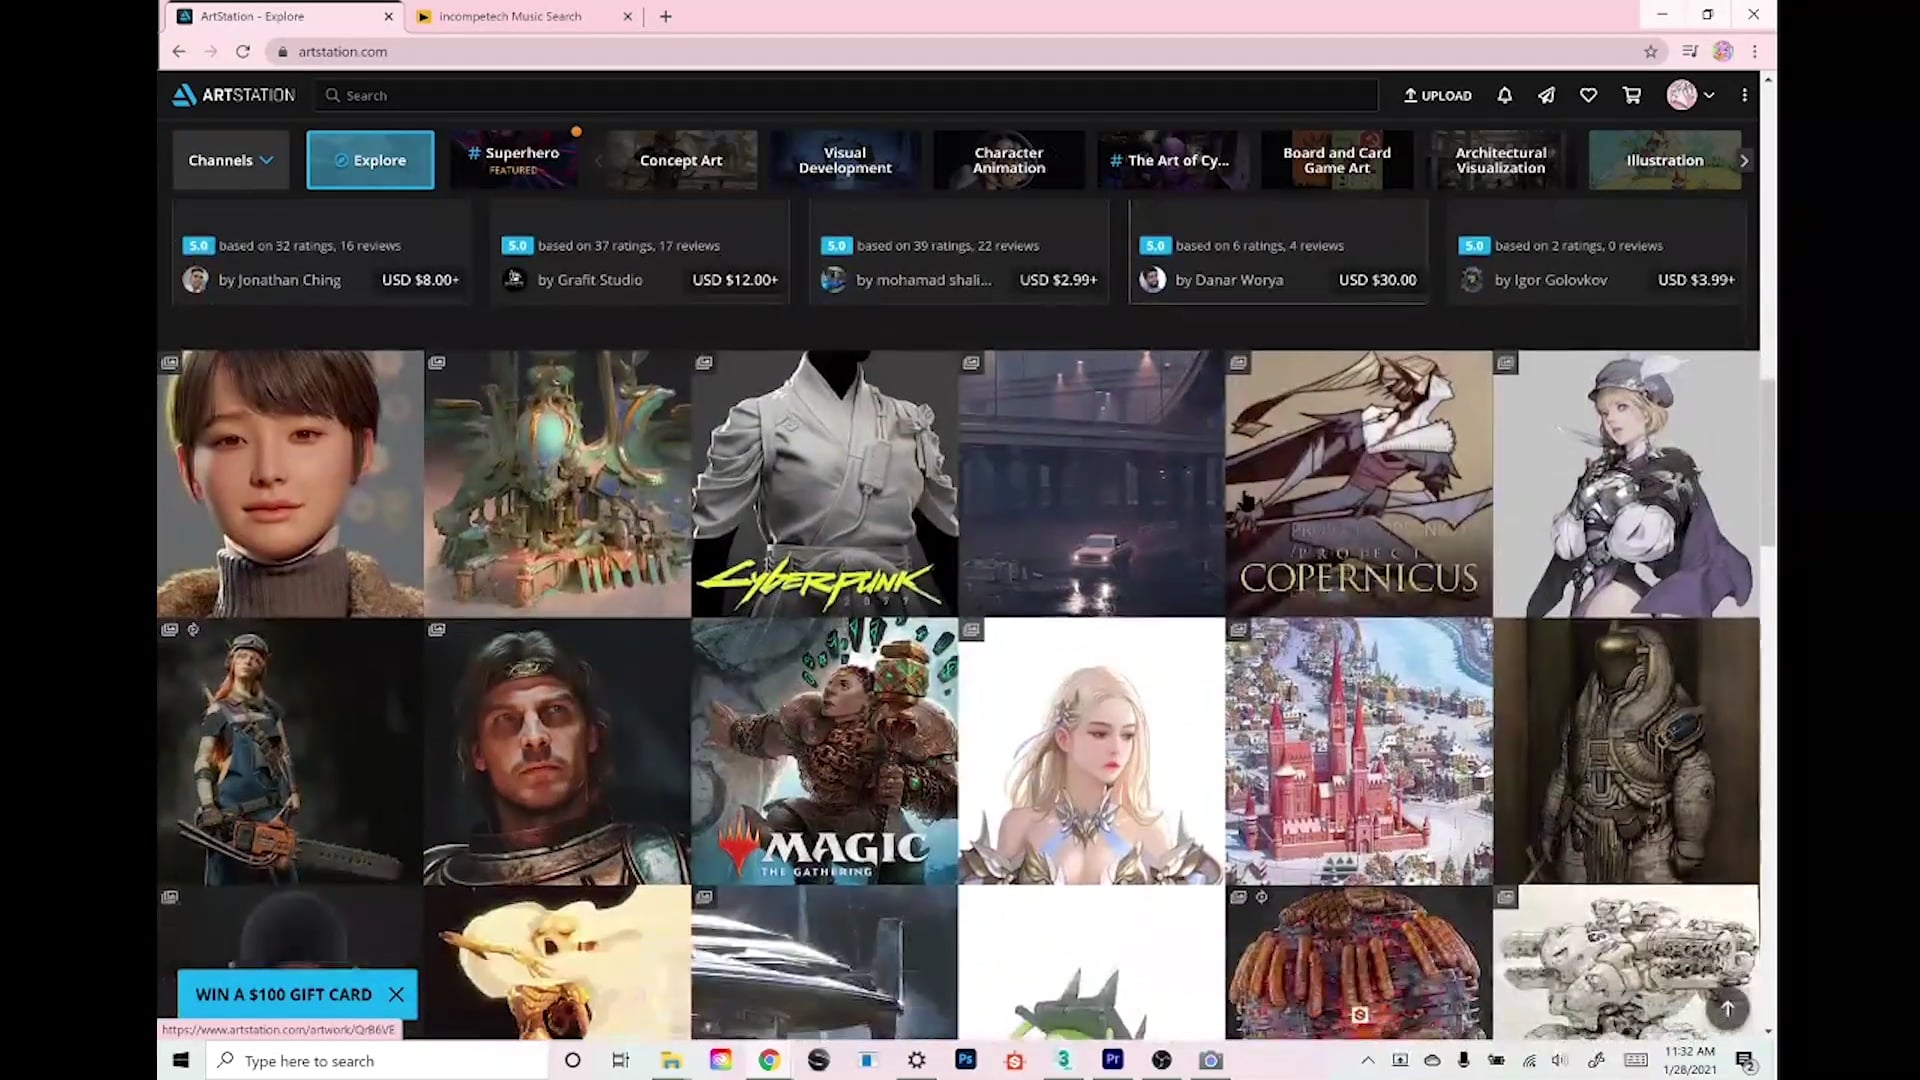
Task: Open the Architectural Visualization channel
Action: point(1501,160)
